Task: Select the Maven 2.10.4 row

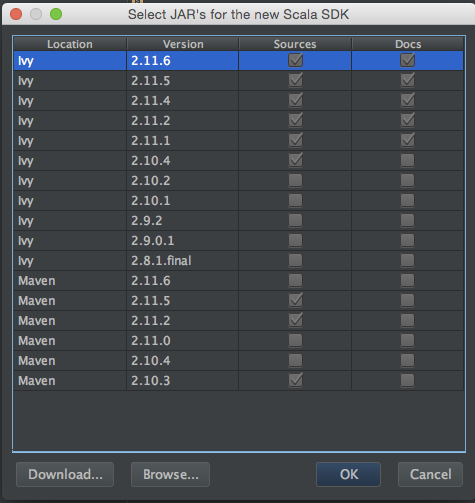Action: 239,361
